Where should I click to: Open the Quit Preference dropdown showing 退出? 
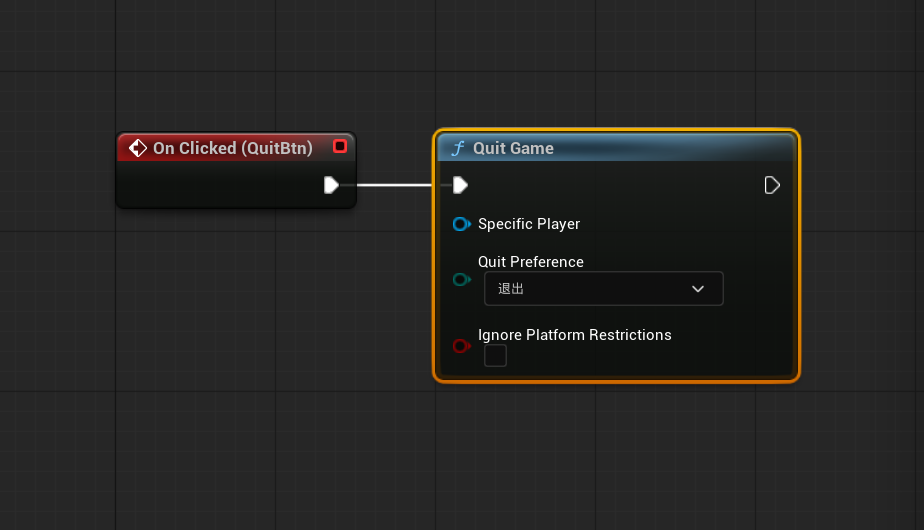pos(603,288)
